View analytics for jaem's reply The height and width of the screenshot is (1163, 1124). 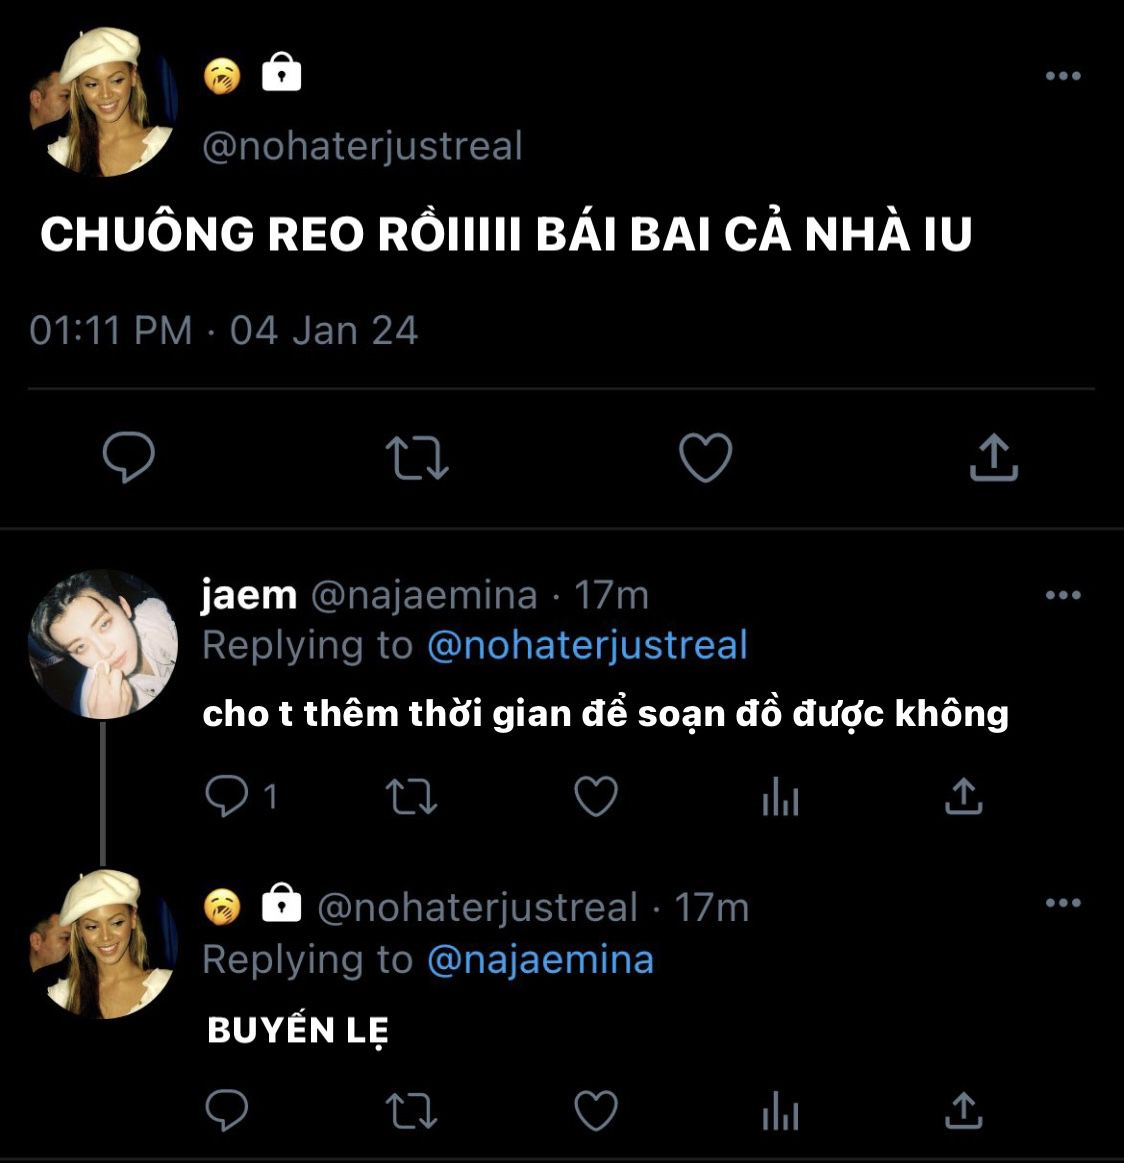pos(780,796)
